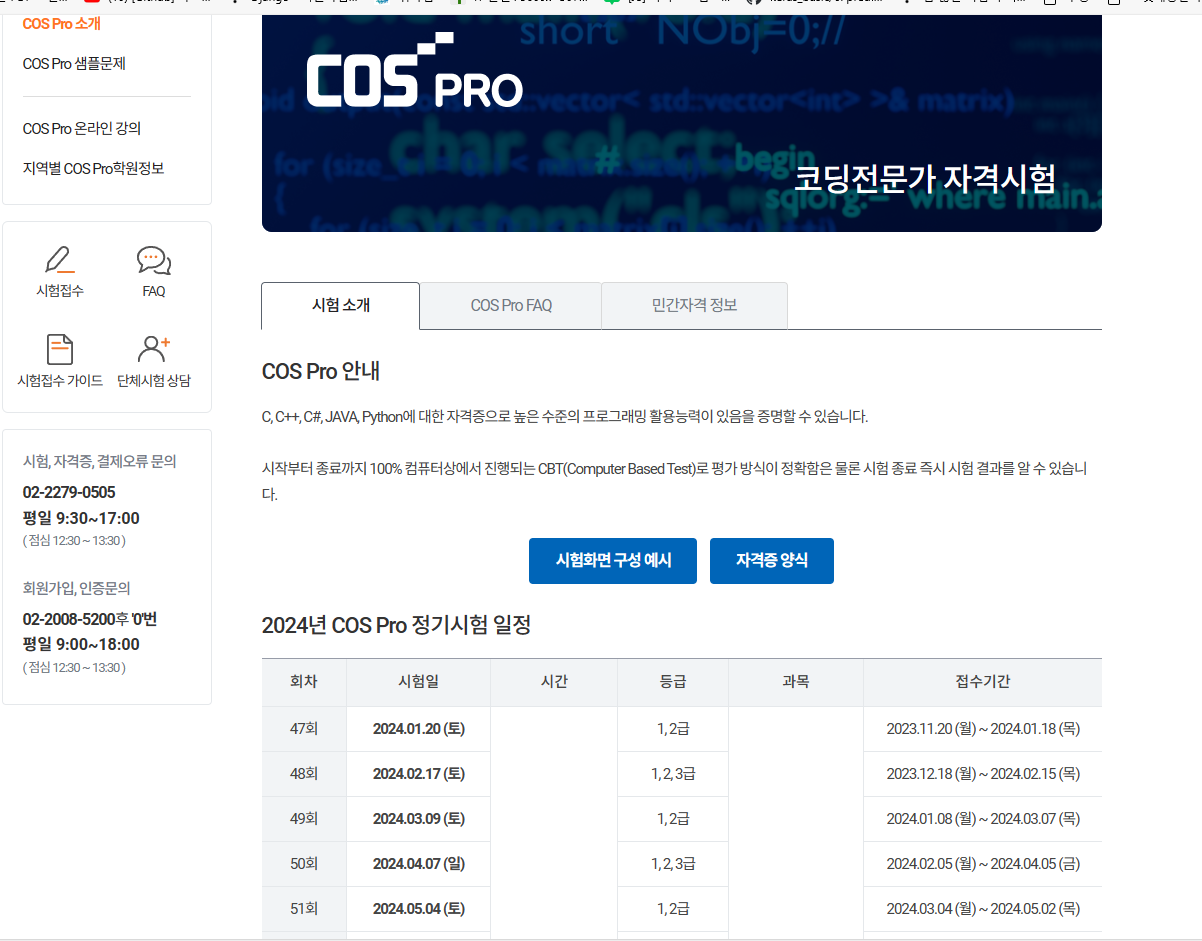Click the 회원가입, 인증문의 heading
Image resolution: width=1202 pixels, height=941 pixels.
pos(76,588)
